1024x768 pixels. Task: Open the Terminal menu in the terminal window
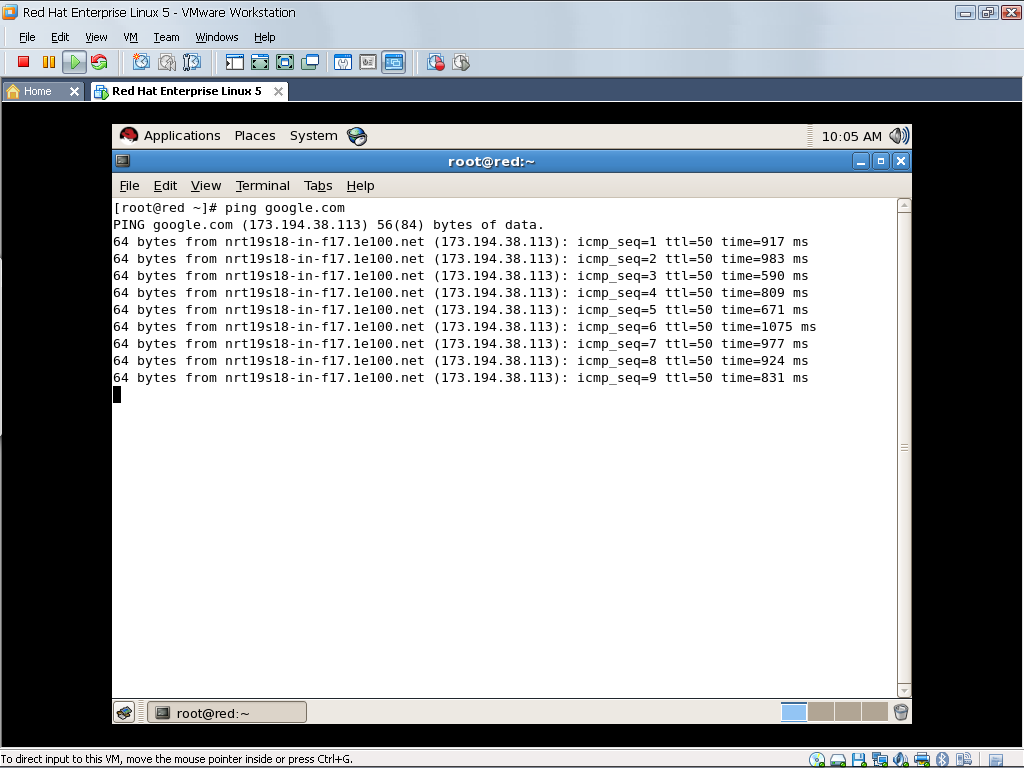tap(263, 185)
